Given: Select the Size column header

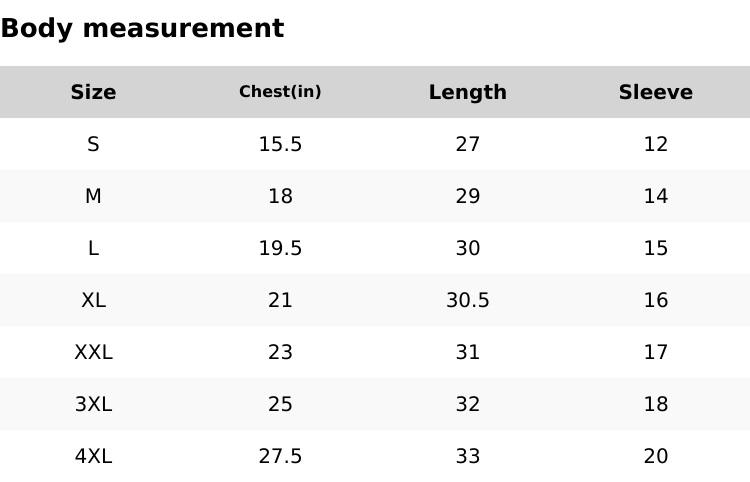Looking at the screenshot, I should pos(93,92).
